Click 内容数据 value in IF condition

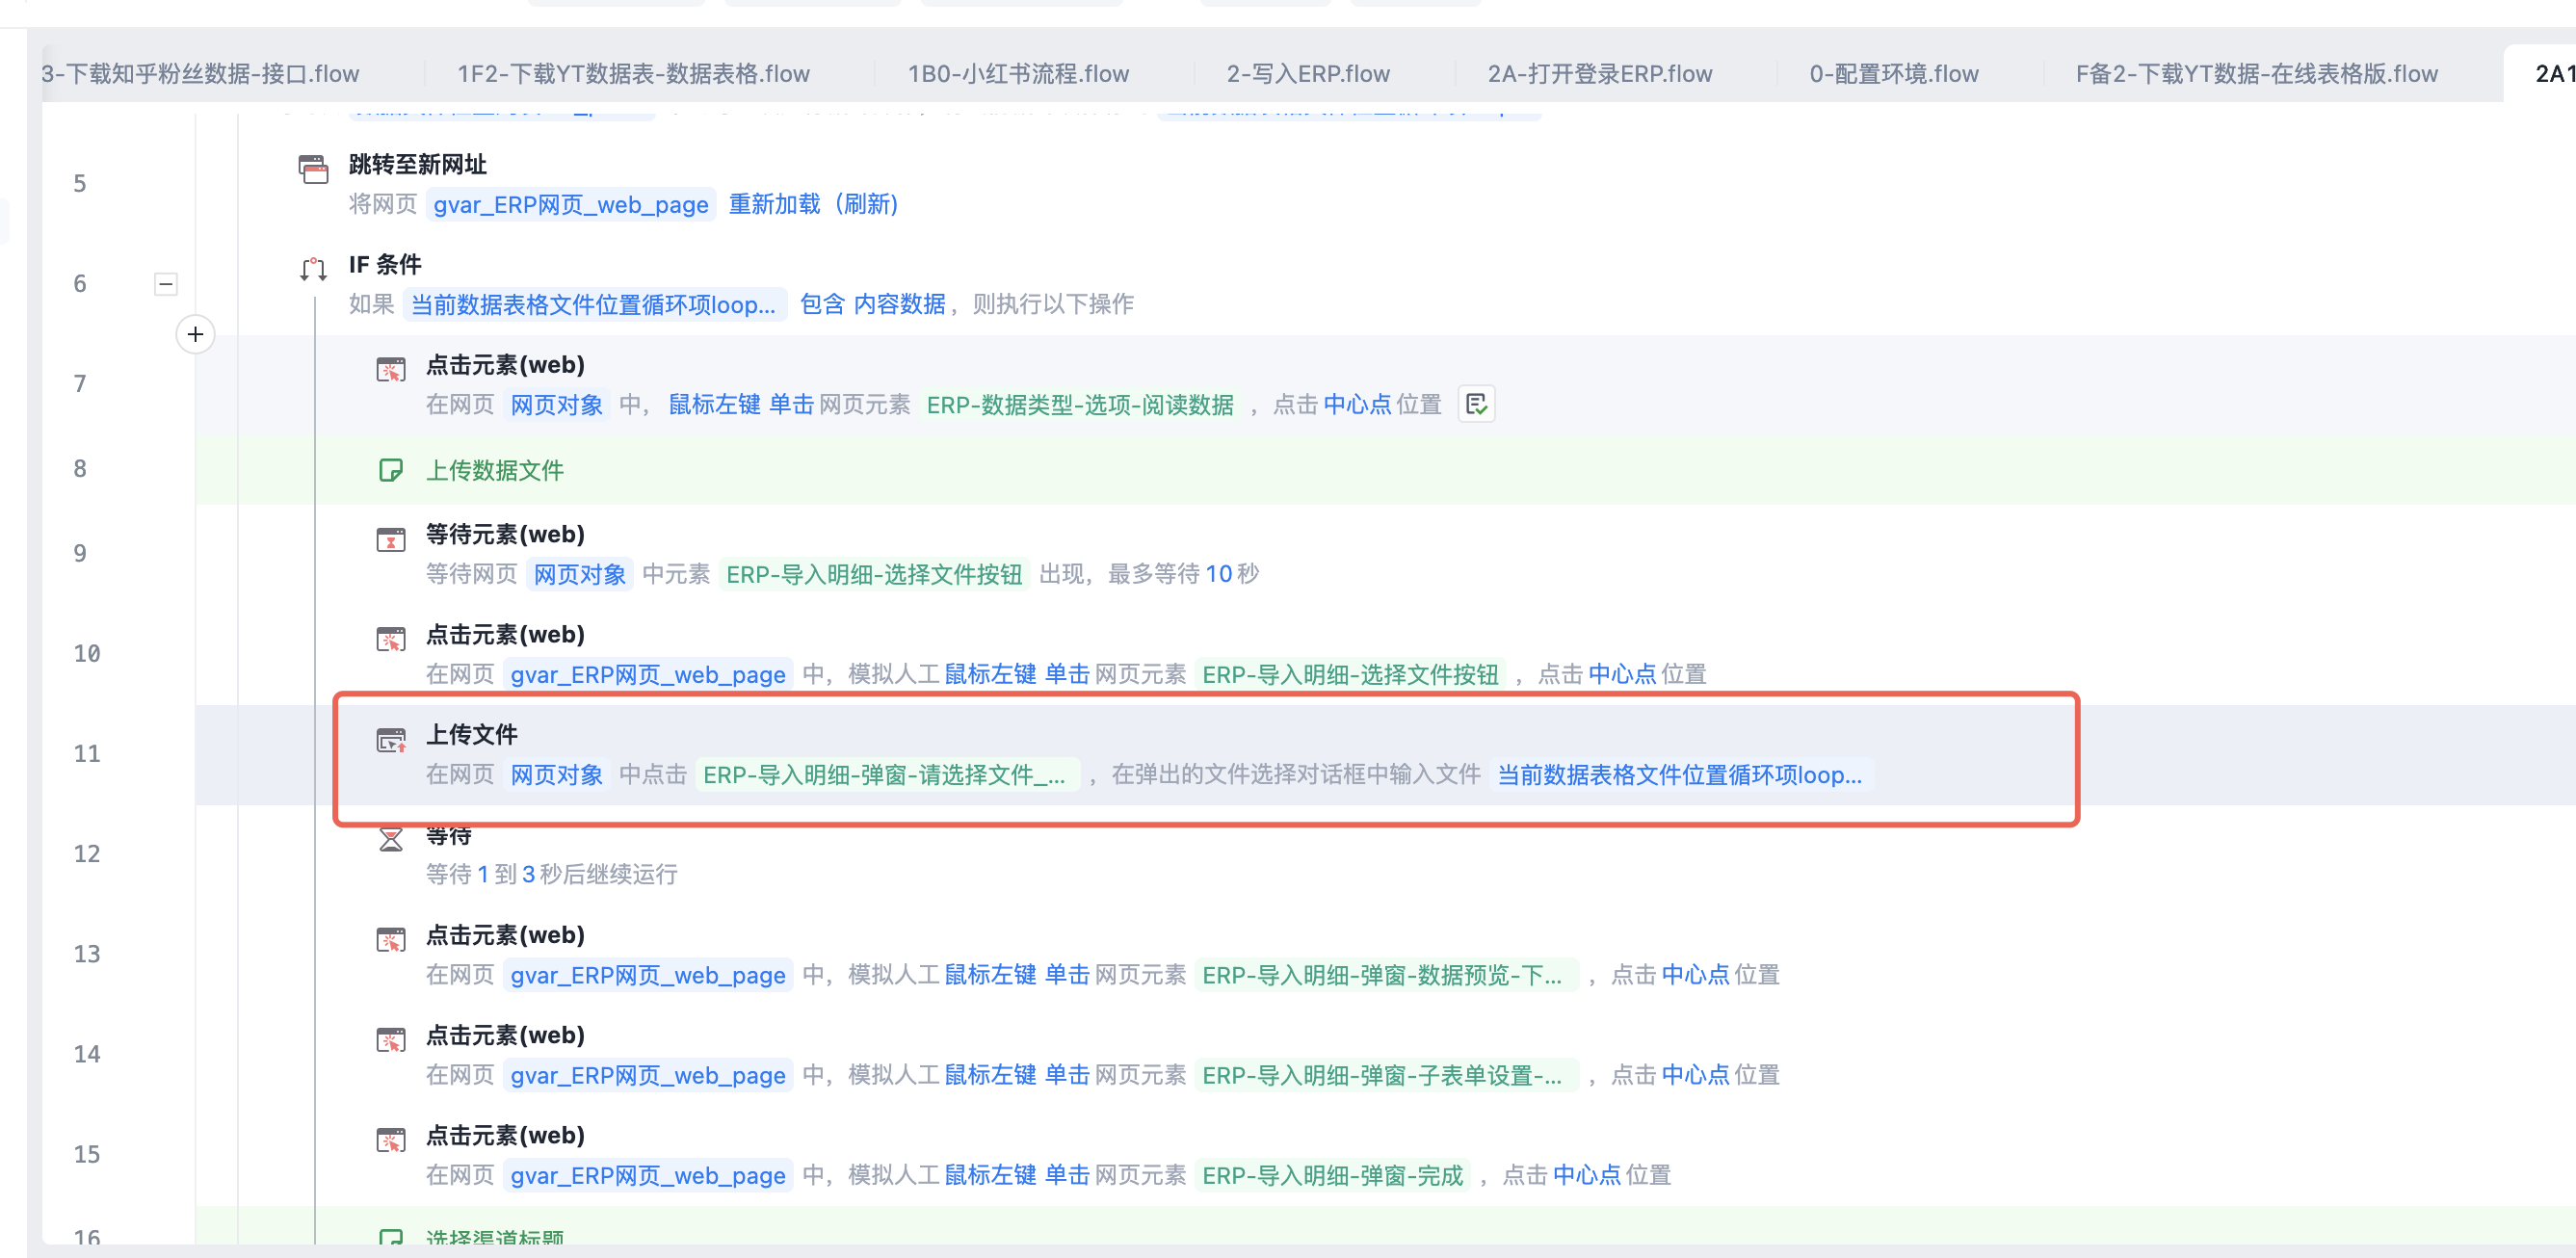[899, 305]
